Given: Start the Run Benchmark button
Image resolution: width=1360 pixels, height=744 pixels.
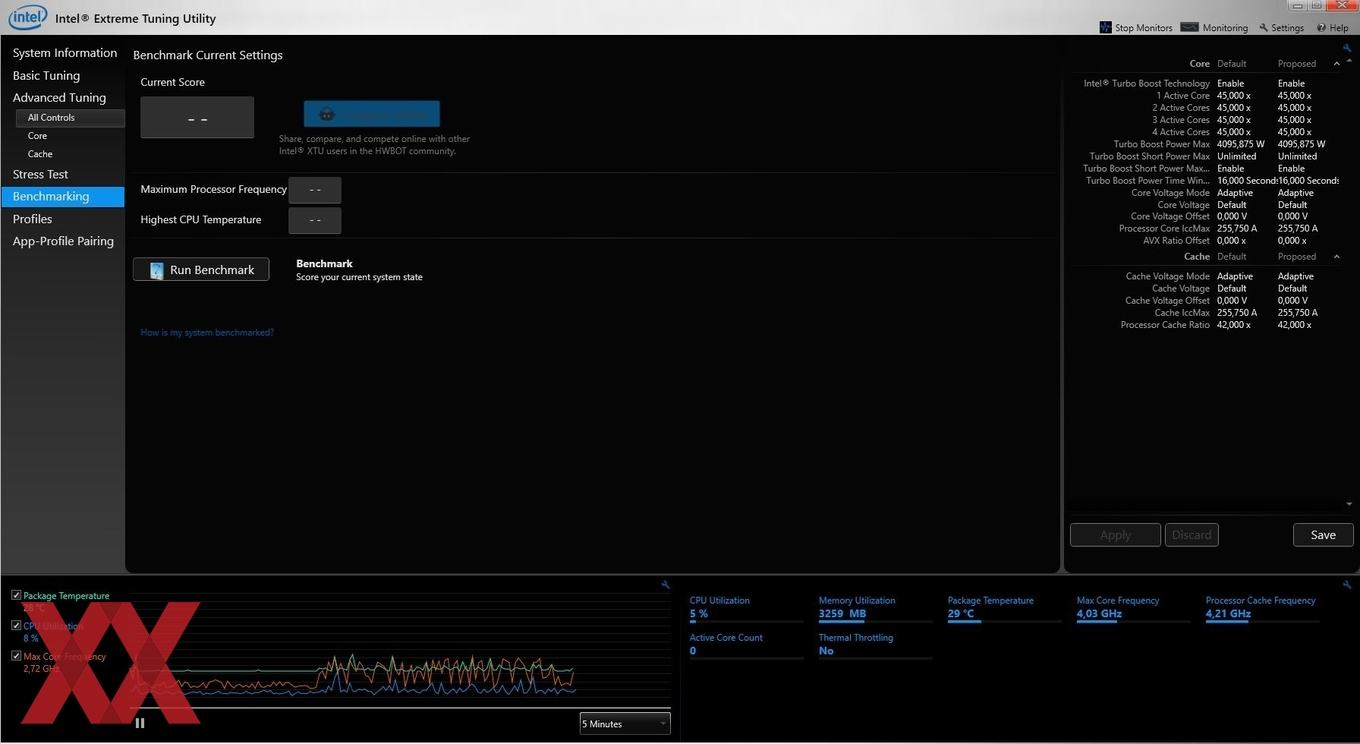Looking at the screenshot, I should 201,270.
